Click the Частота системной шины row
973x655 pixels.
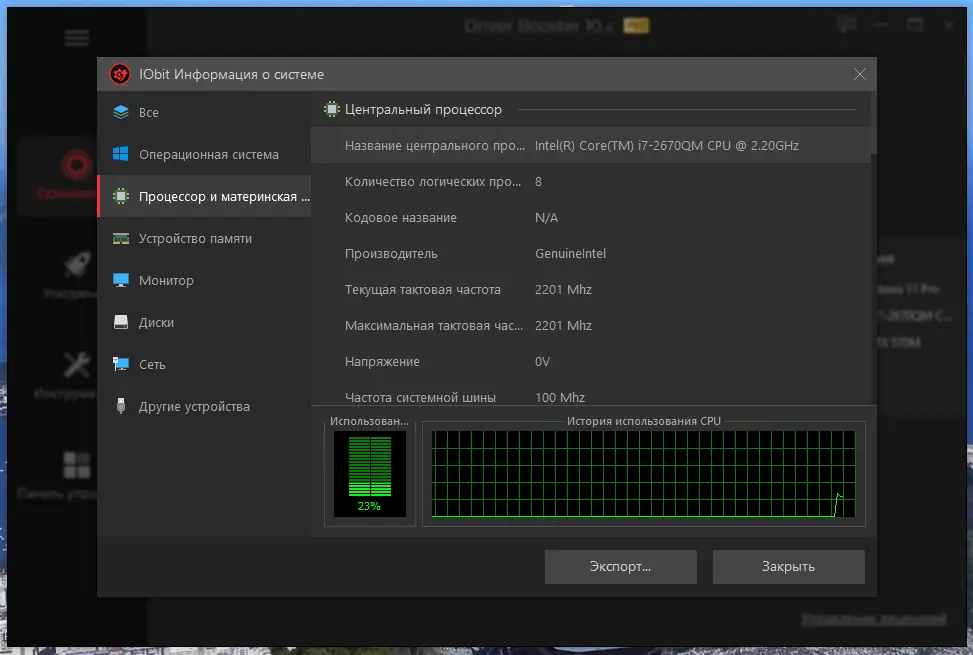click(591, 396)
